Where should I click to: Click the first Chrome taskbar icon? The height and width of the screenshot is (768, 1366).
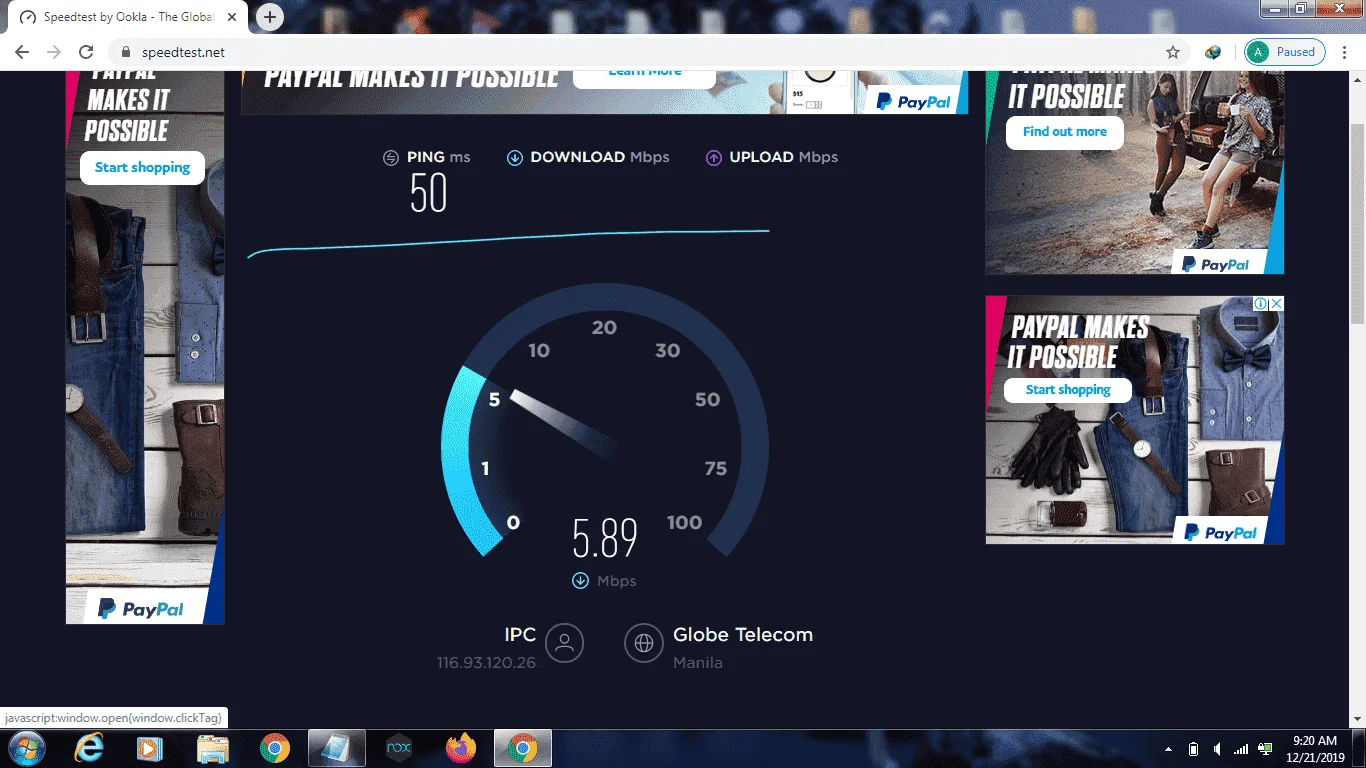275,748
